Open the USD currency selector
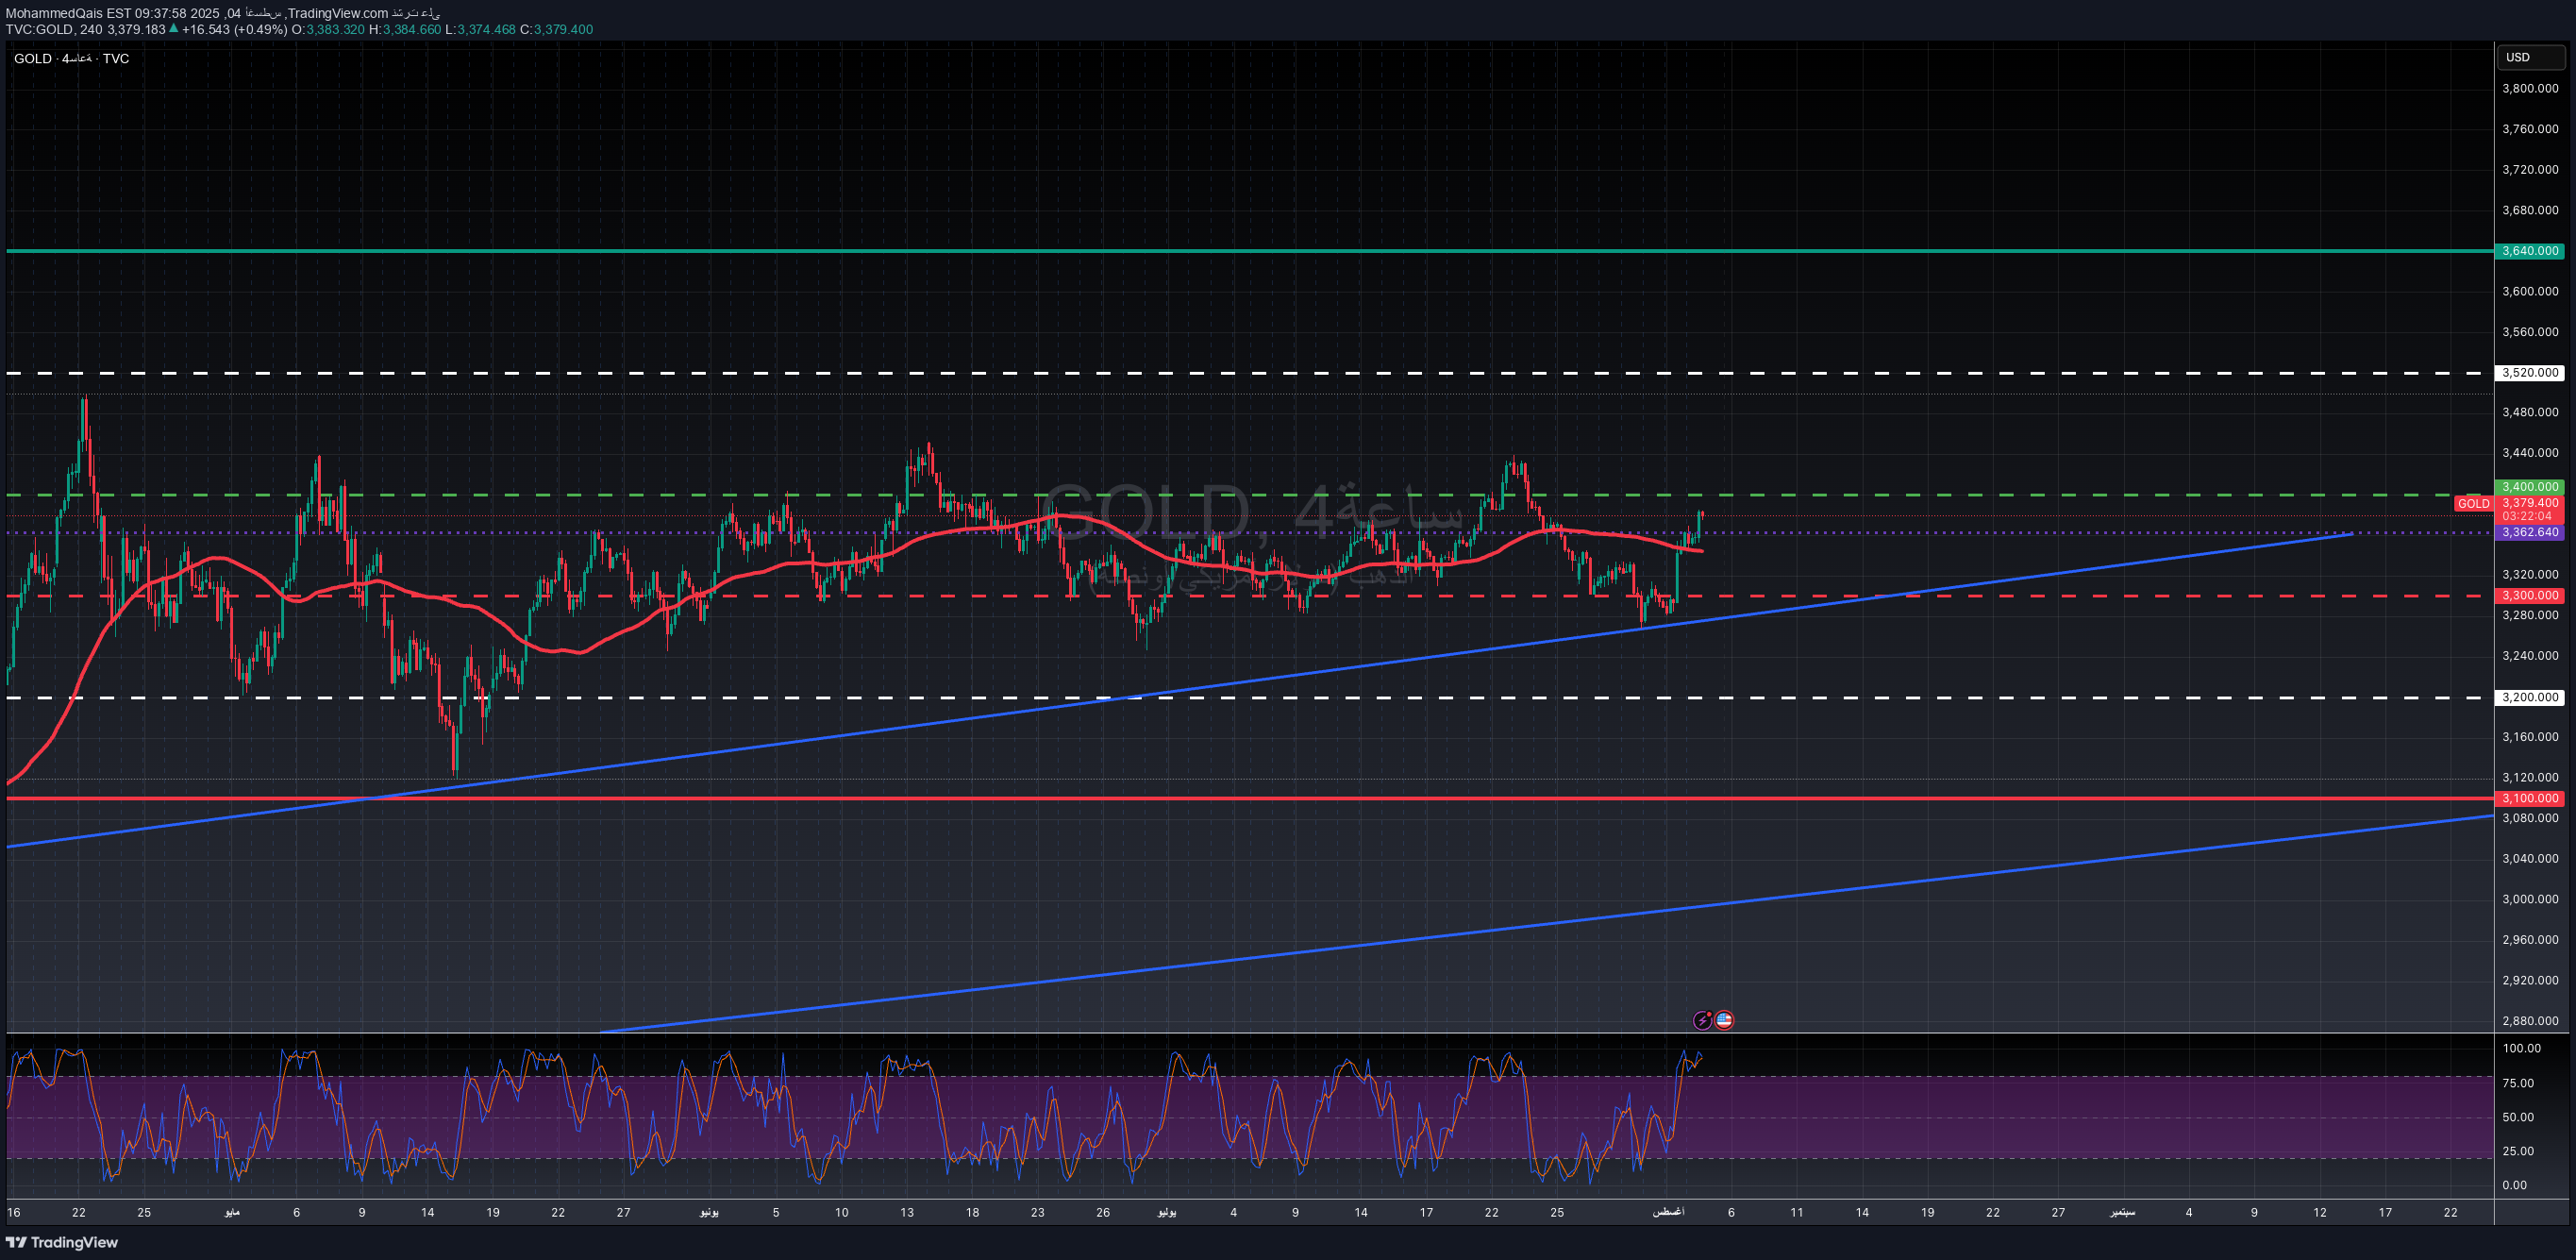This screenshot has height=1260, width=2576. (2530, 57)
